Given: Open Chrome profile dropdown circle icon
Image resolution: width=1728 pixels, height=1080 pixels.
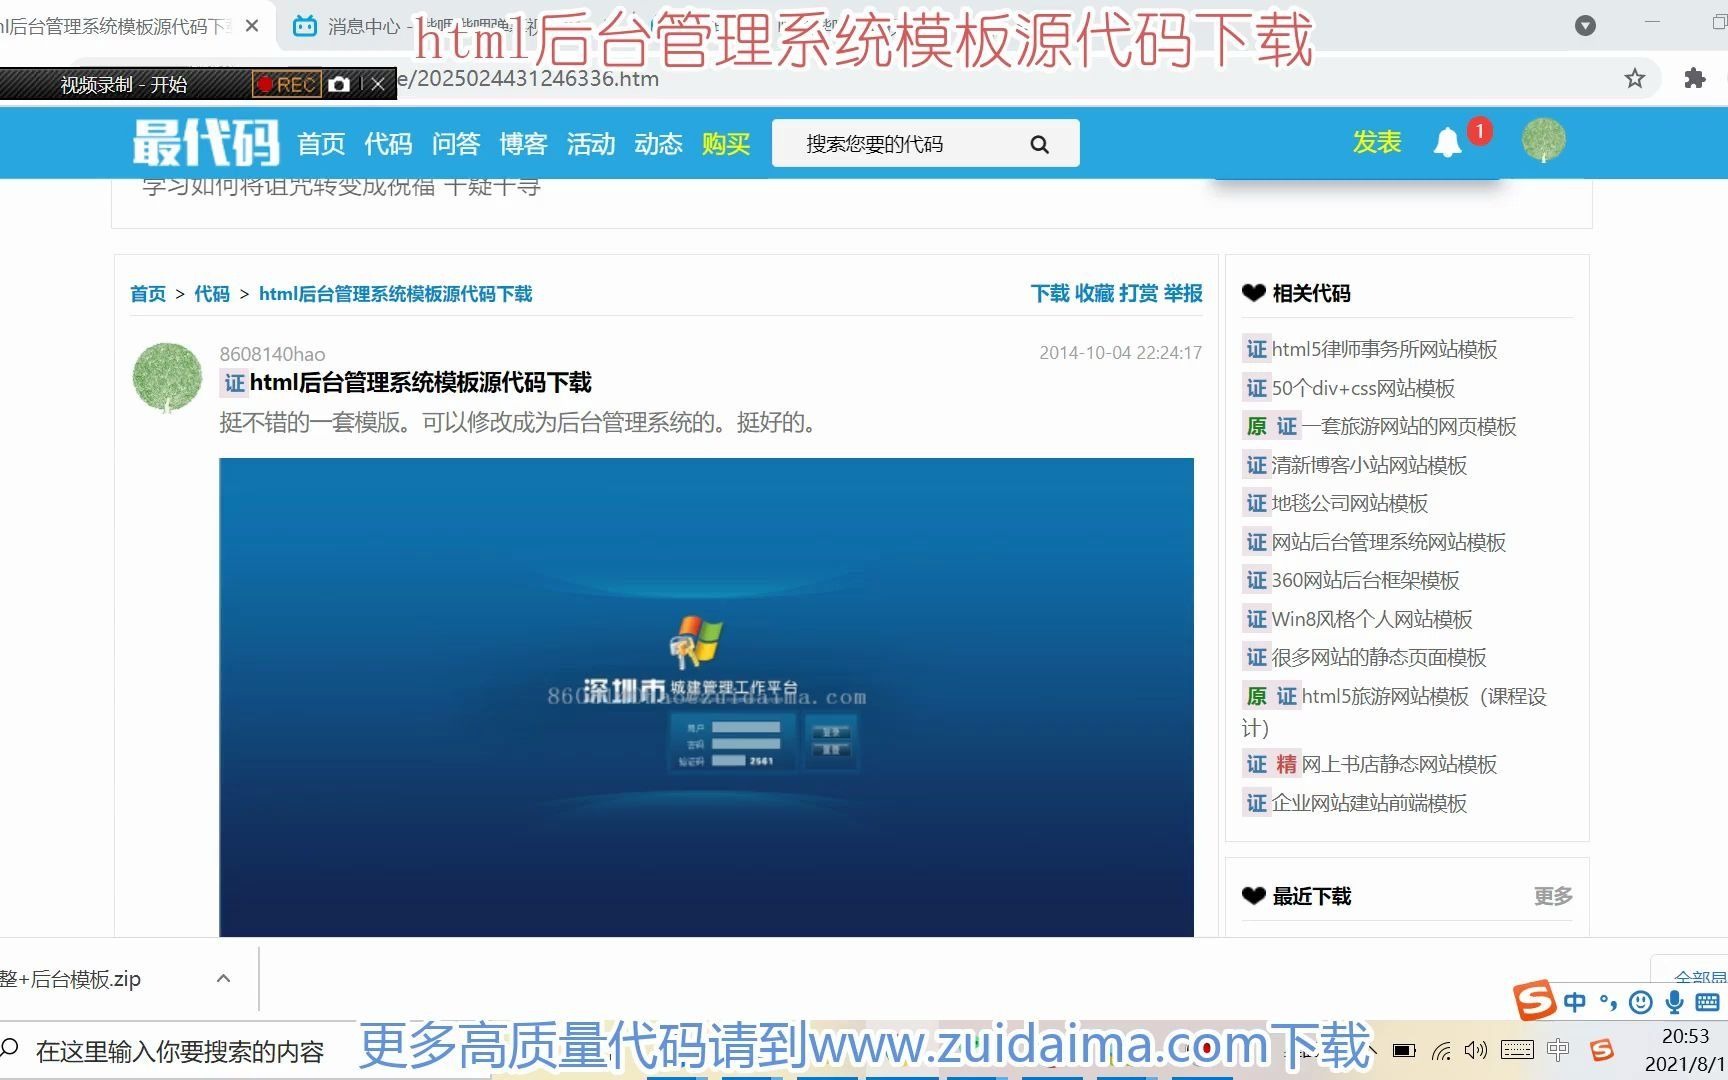Looking at the screenshot, I should click(x=1585, y=26).
